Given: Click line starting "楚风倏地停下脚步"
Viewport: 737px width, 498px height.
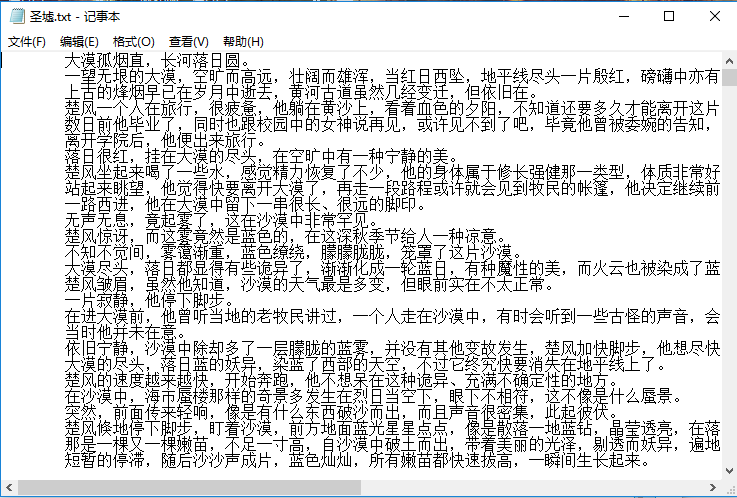Looking at the screenshot, I should pos(392,428).
